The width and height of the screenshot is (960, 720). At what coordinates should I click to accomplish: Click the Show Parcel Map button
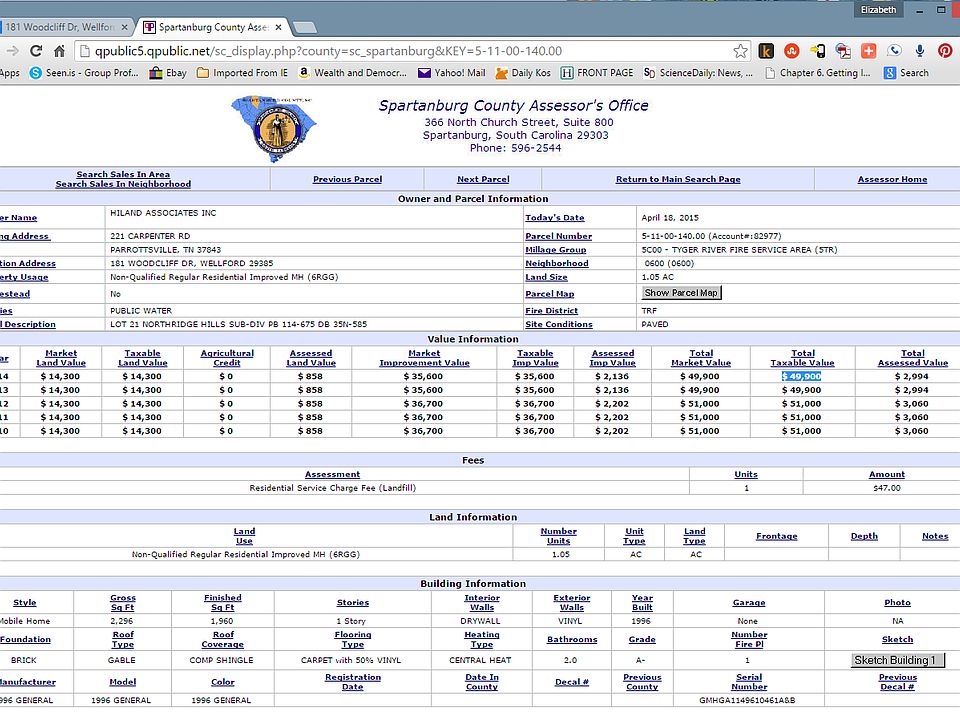[681, 293]
